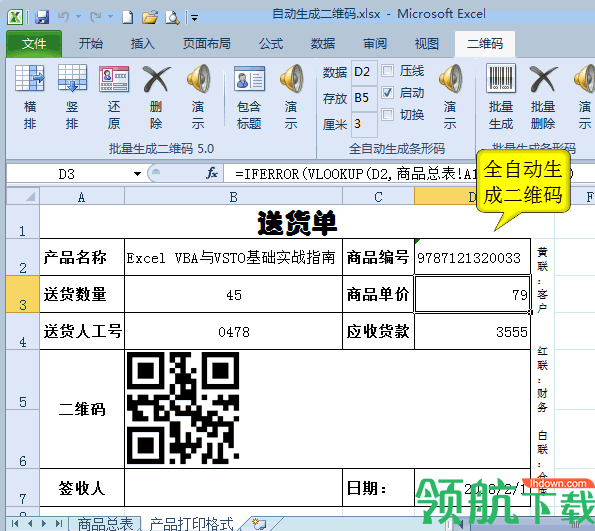
Task: Save the workbook with the floppy disk icon
Action: click(x=42, y=17)
